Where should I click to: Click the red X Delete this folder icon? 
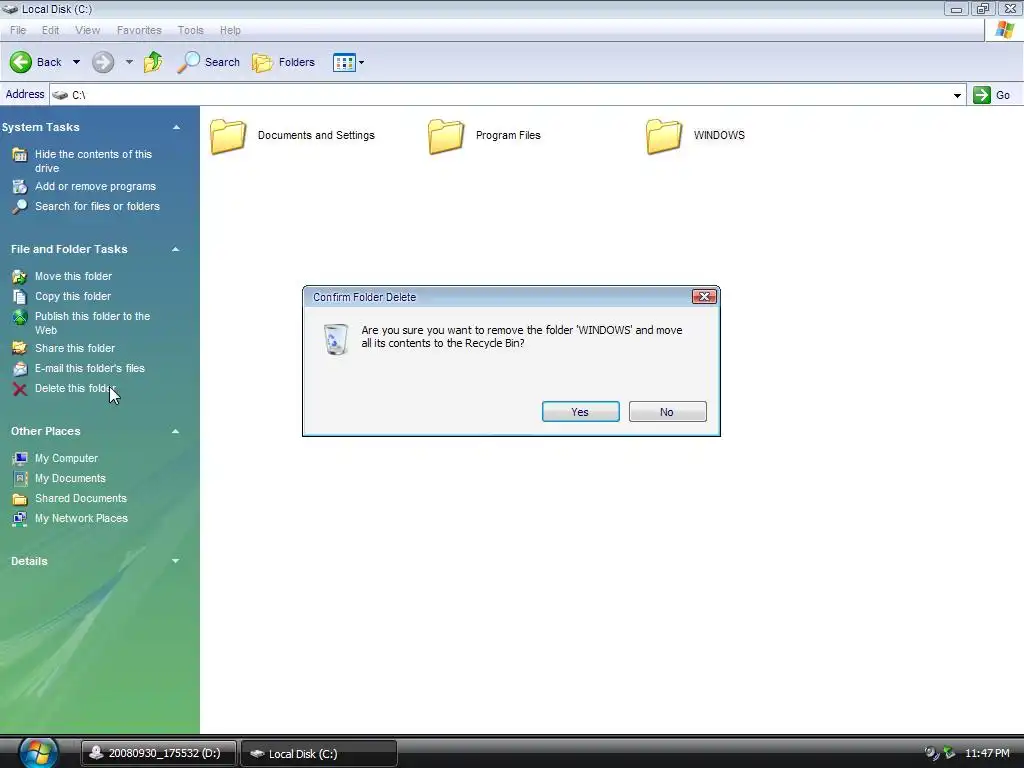(20, 389)
